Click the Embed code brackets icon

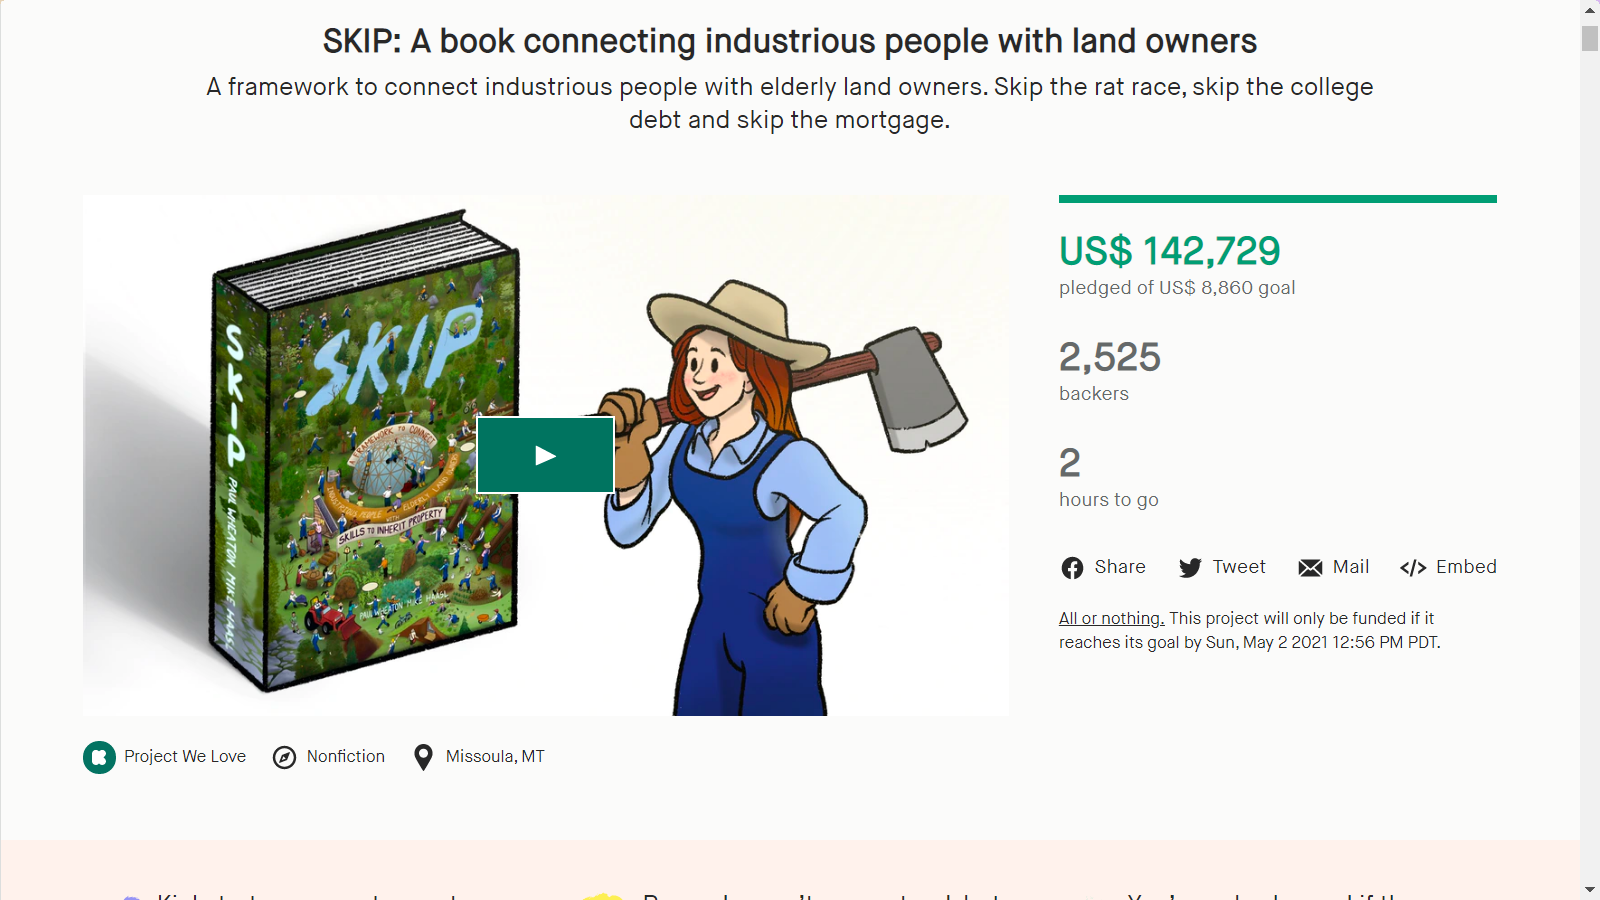point(1413,568)
